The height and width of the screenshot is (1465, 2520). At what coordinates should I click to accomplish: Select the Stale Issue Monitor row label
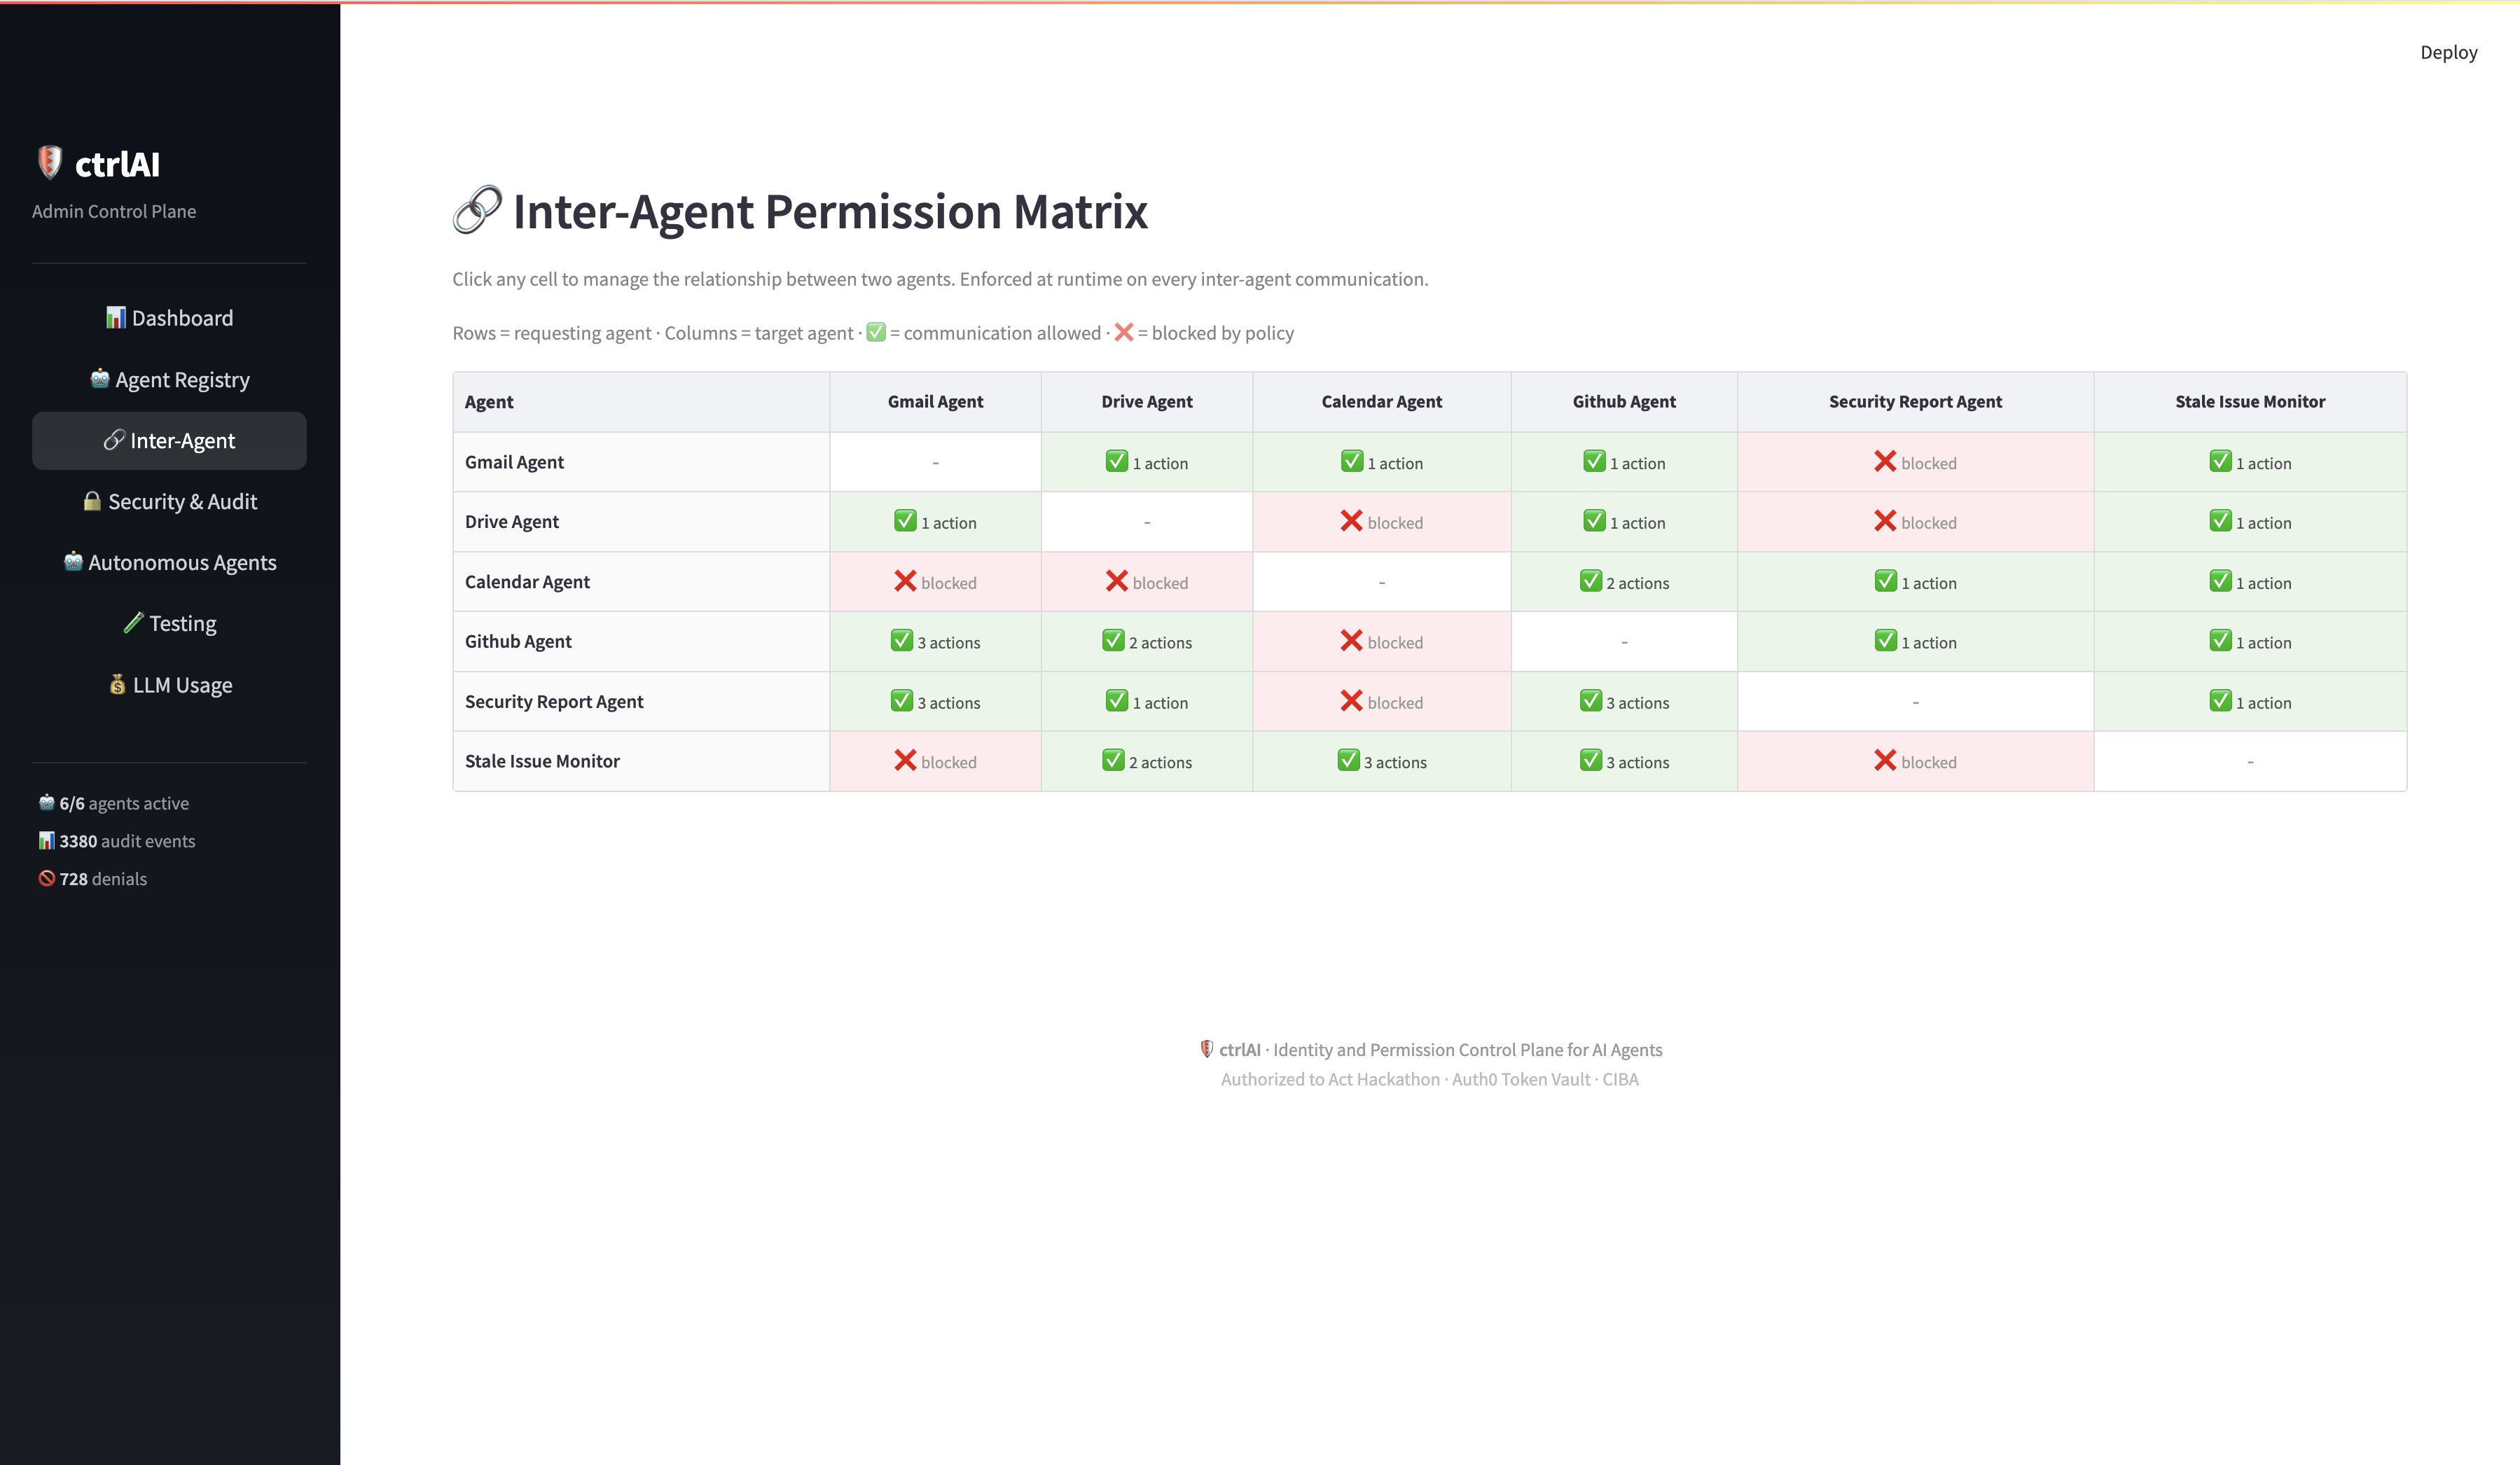(x=542, y=761)
